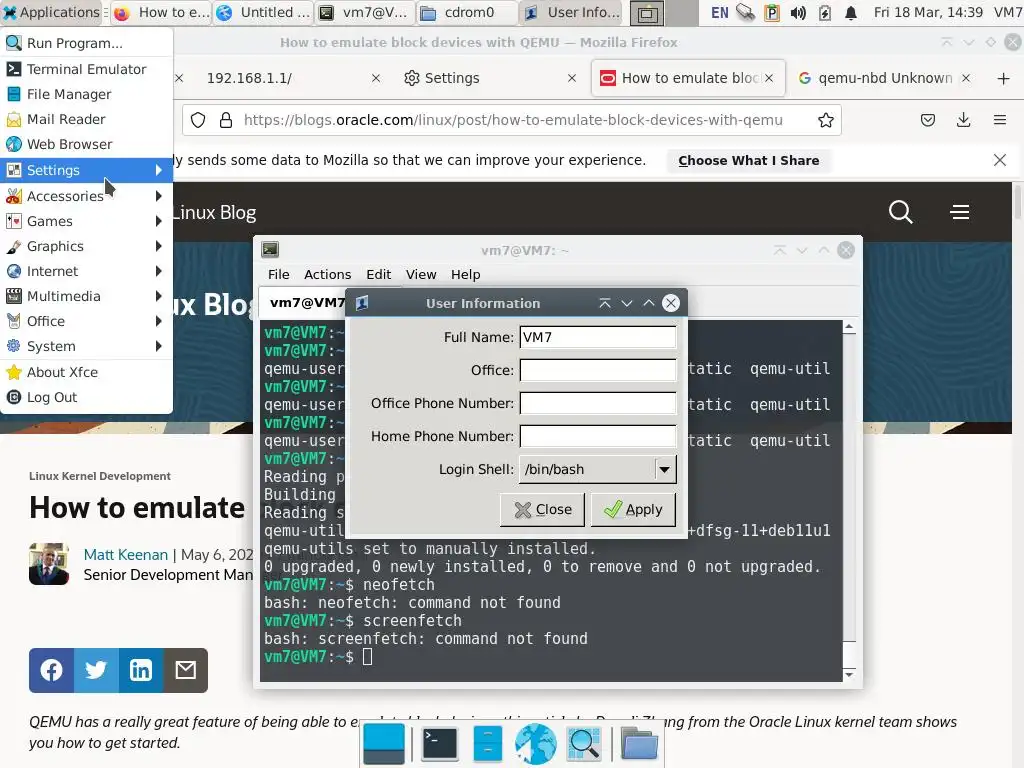1024x768 pixels.
Task: Click Close in User Information dialog
Action: pyautogui.click(x=542, y=509)
